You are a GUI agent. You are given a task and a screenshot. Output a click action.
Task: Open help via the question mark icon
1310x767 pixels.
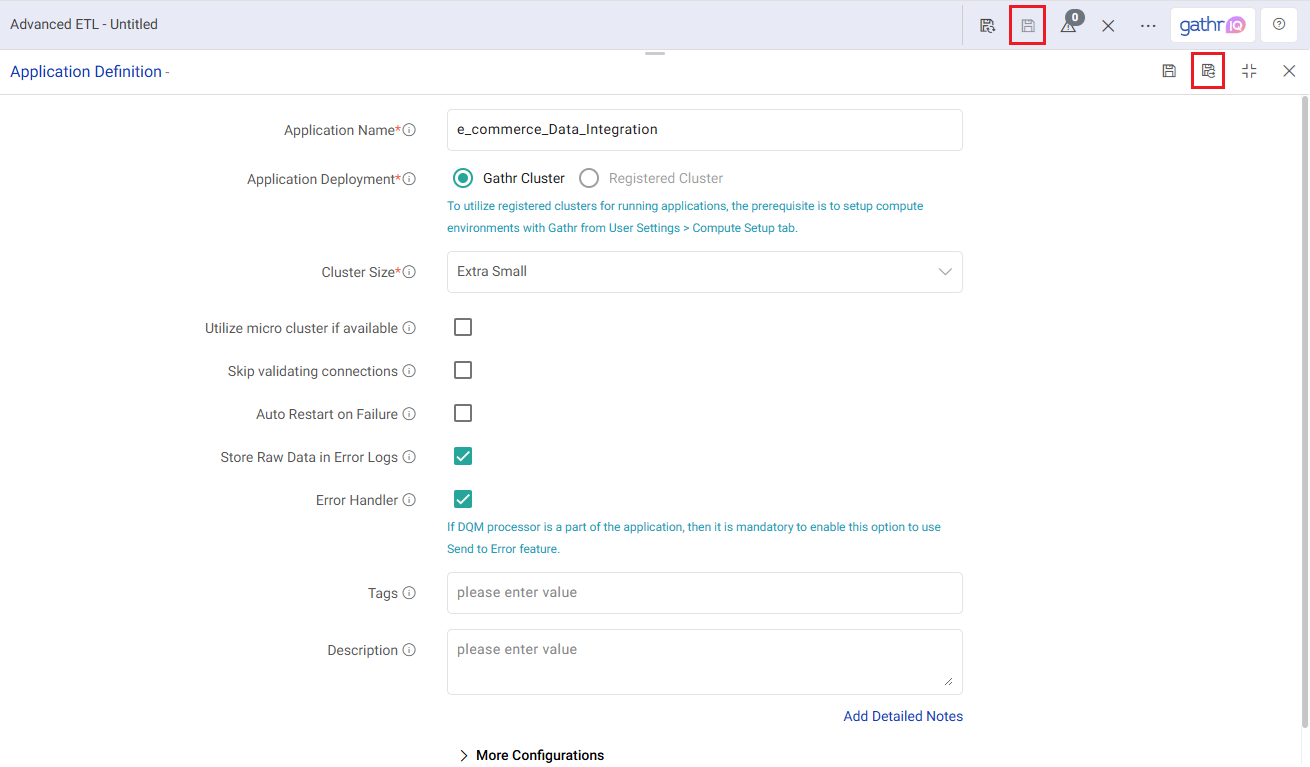1278,24
